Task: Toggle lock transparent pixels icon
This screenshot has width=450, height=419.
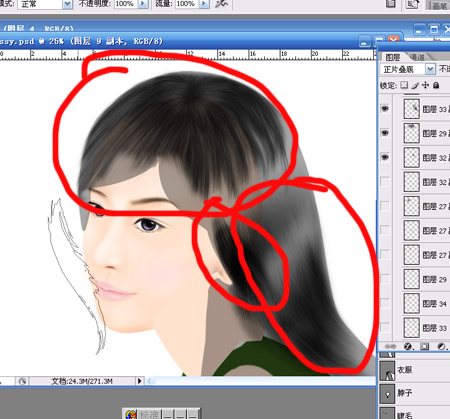Action: tap(404, 85)
